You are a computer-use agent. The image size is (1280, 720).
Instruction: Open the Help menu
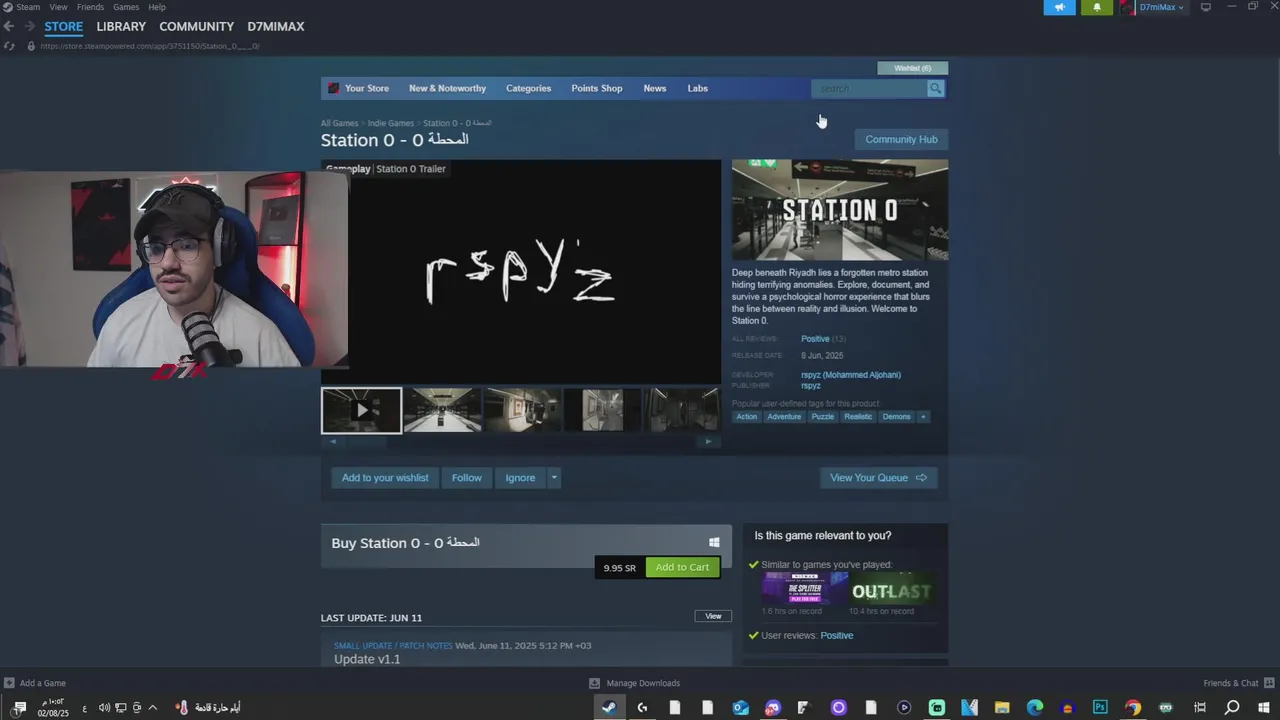click(x=157, y=7)
